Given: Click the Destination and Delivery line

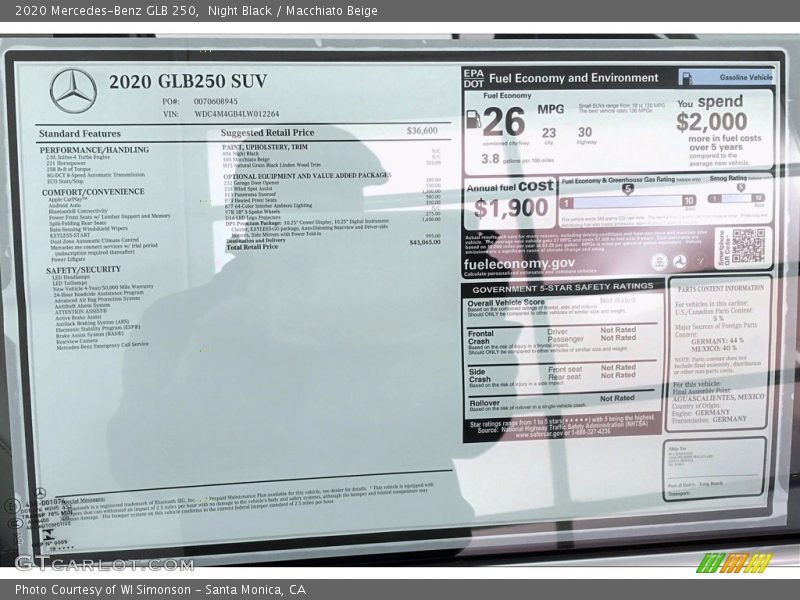Looking at the screenshot, I should click(x=256, y=240).
